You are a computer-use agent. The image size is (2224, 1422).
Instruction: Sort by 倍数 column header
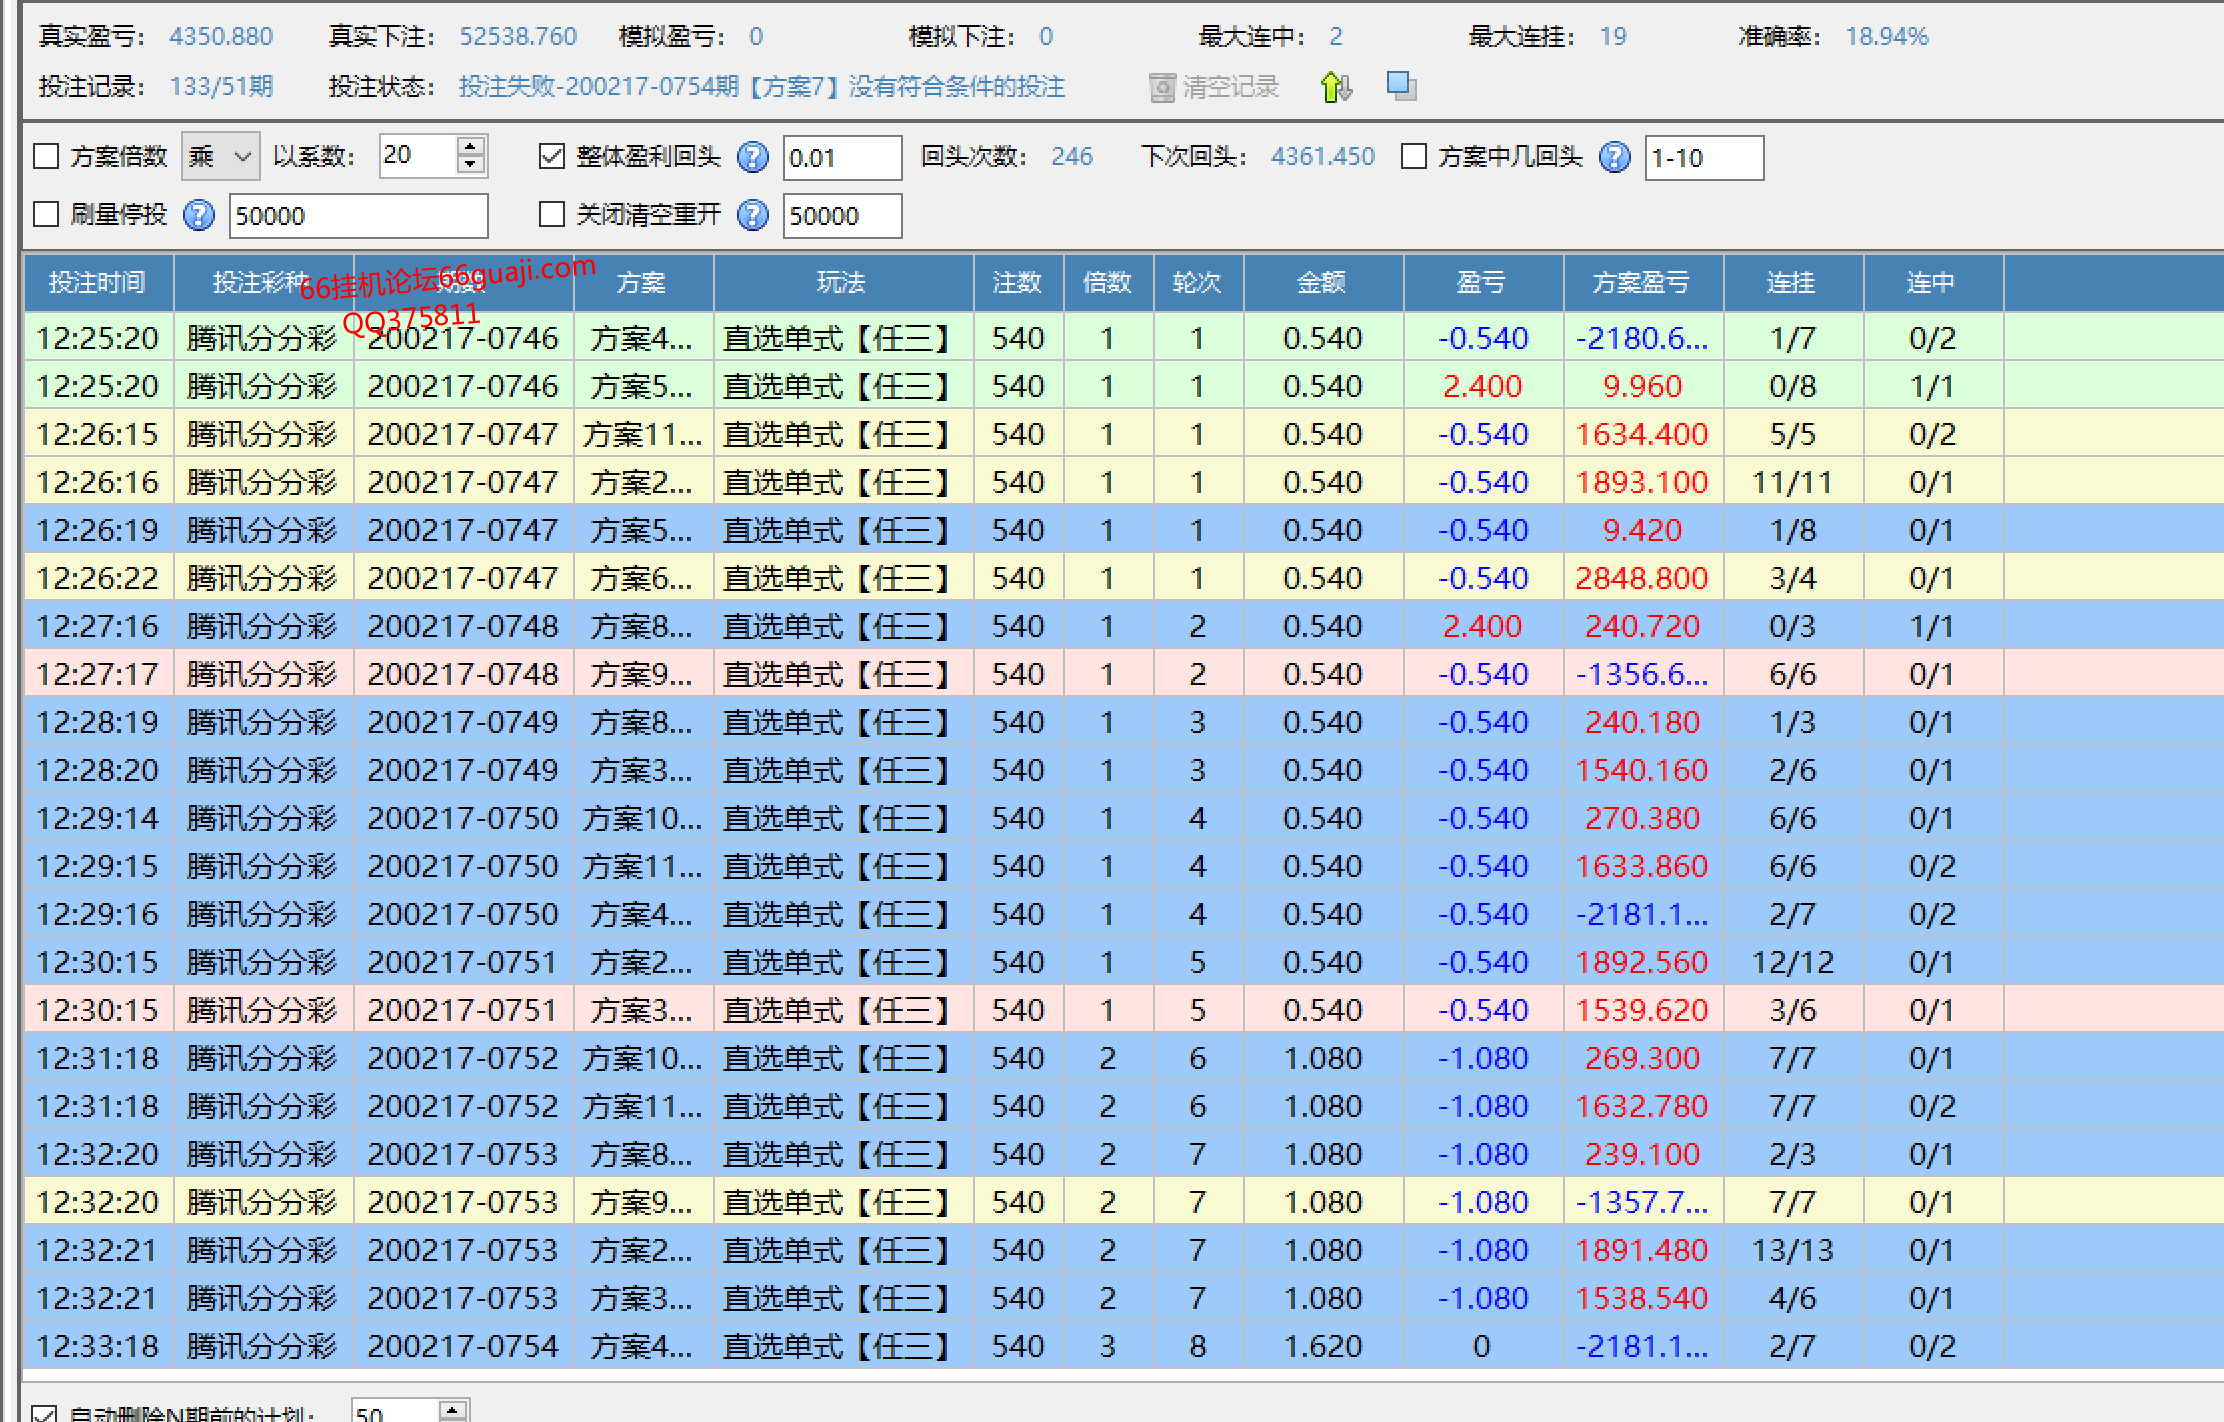pos(1107,283)
